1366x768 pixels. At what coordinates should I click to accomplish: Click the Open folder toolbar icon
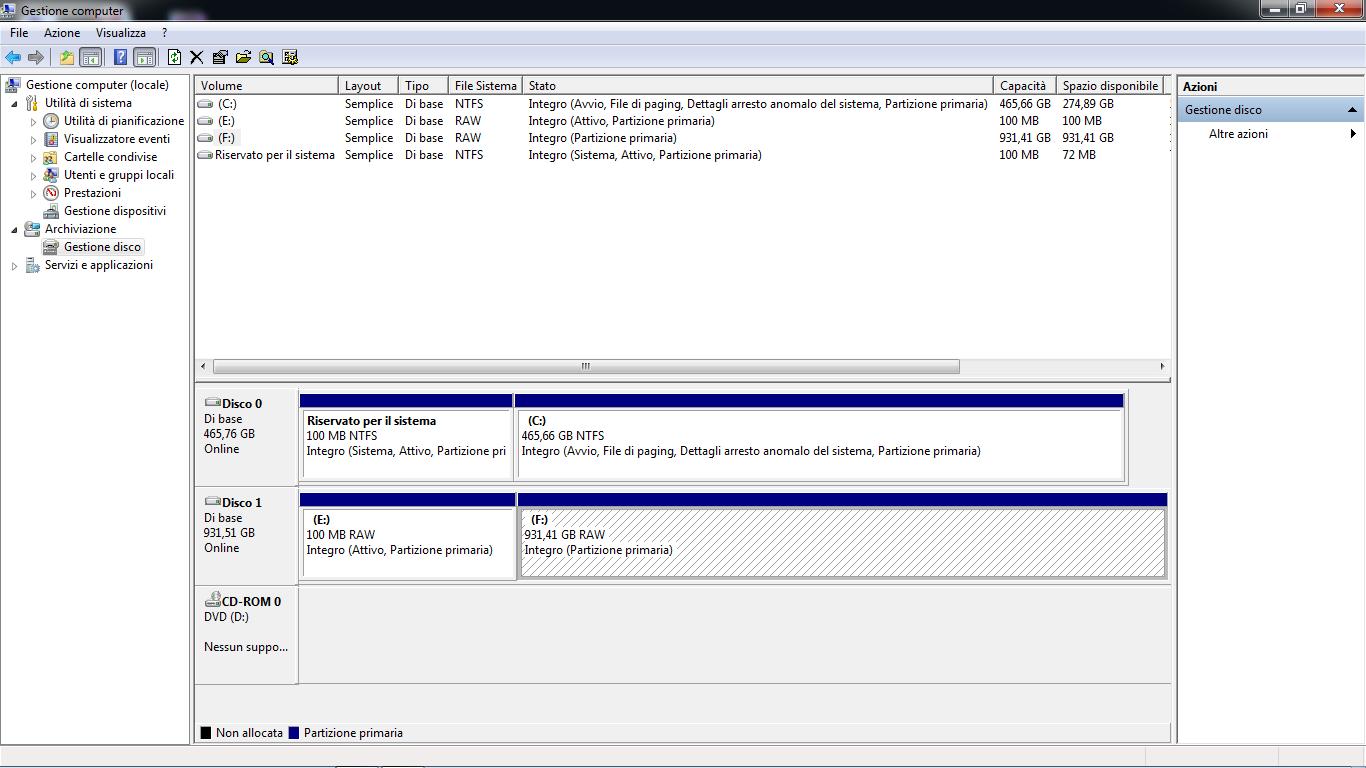pos(243,57)
